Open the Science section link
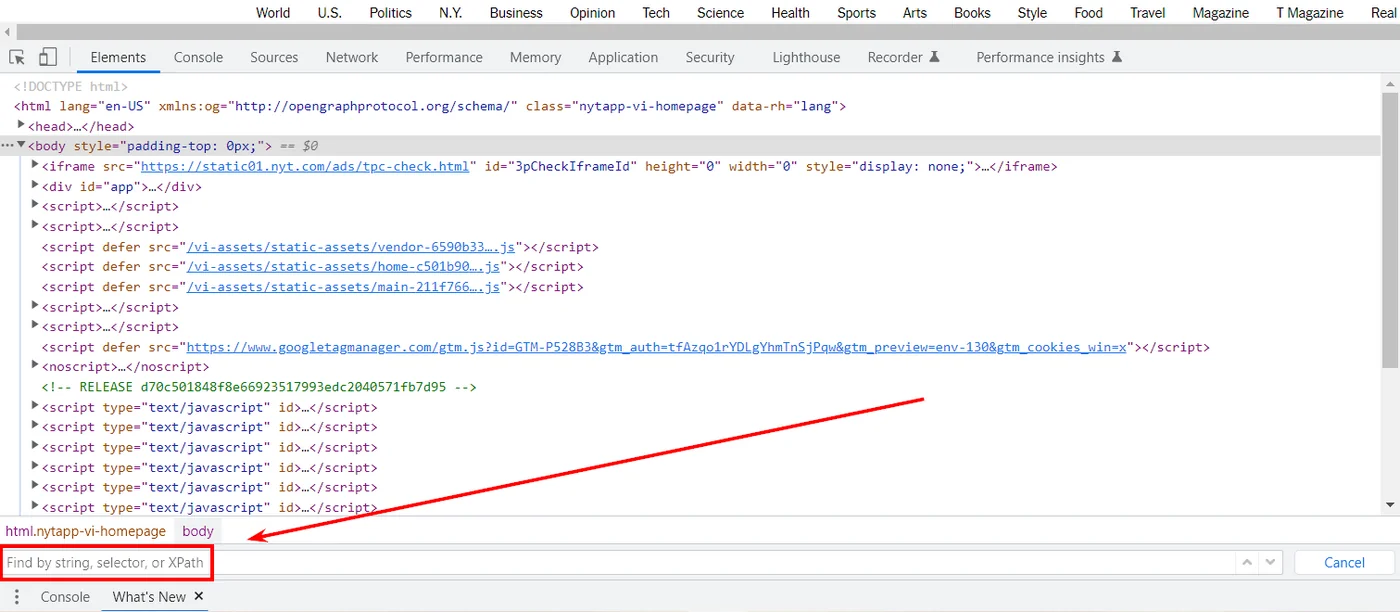 721,13
